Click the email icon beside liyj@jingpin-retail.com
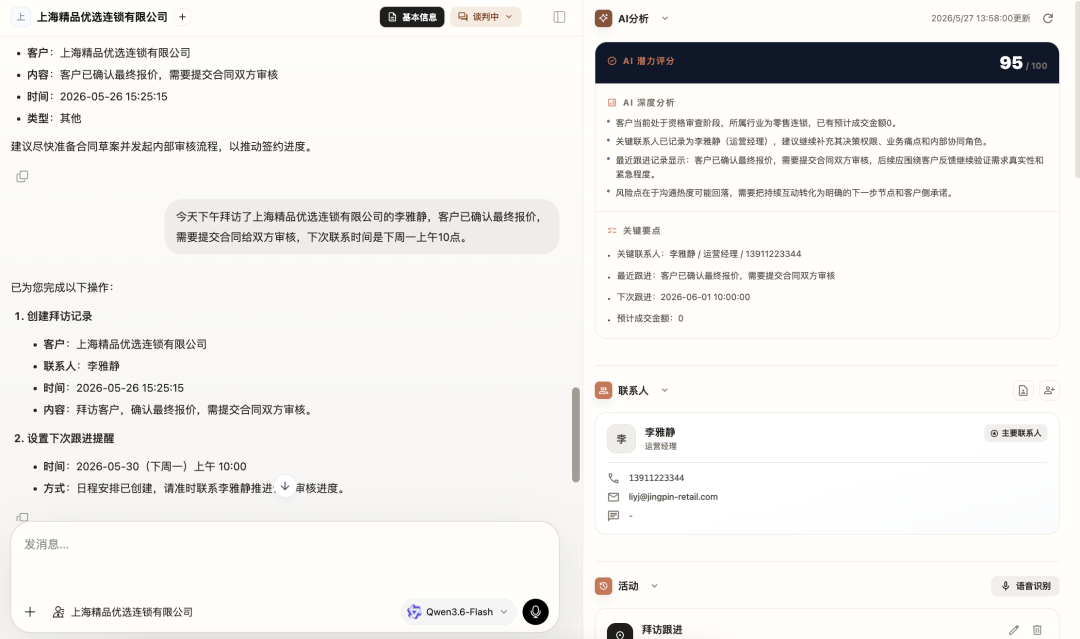Image resolution: width=1080 pixels, height=639 pixels. pyautogui.click(x=613, y=497)
